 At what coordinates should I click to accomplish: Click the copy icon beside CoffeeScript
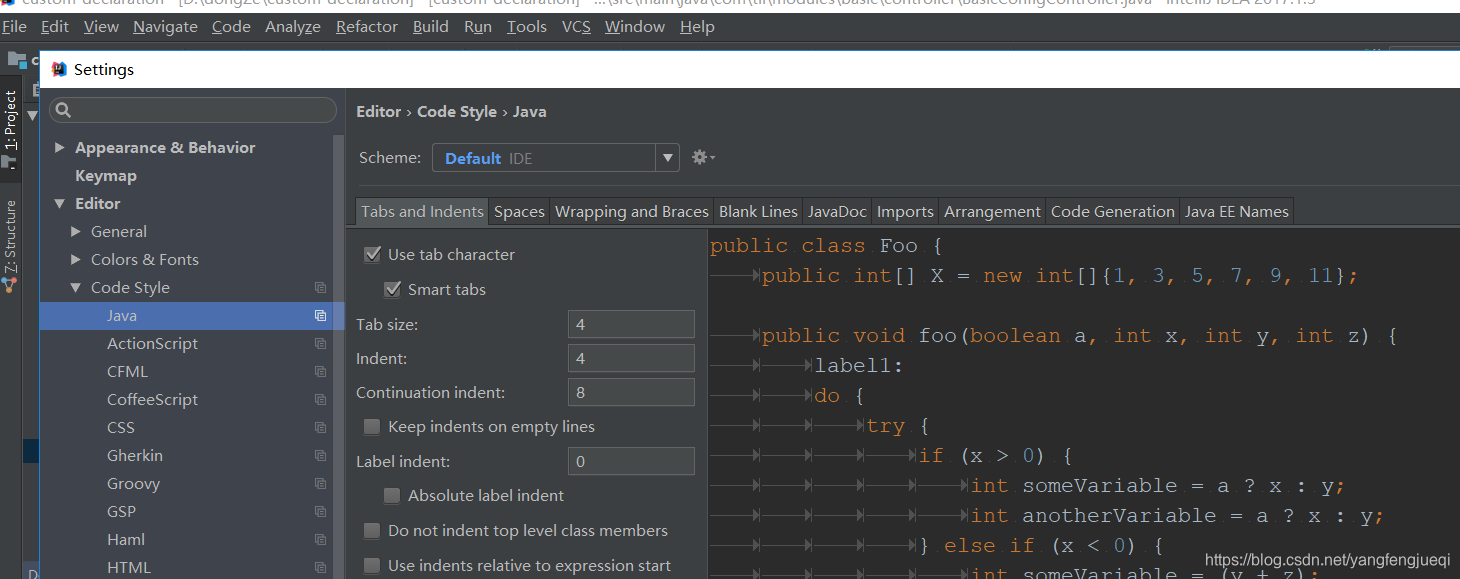(320, 400)
